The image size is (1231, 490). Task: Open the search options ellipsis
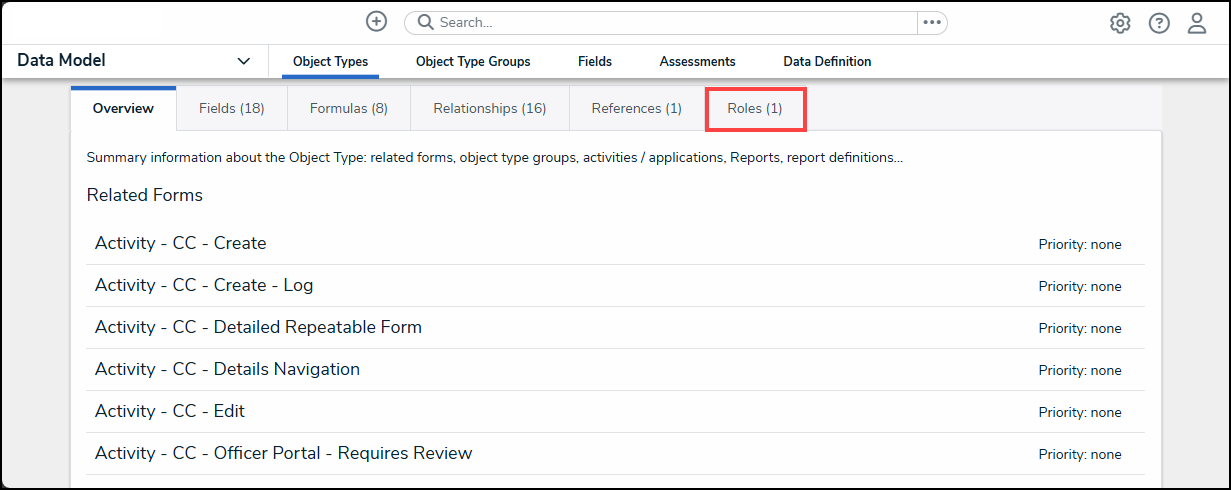pos(932,22)
